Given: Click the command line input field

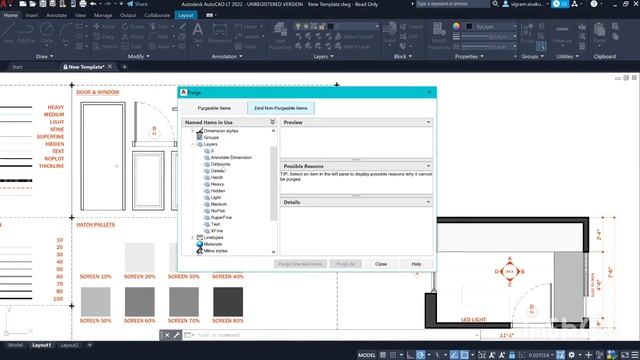Looking at the screenshot, I should pos(335,335).
